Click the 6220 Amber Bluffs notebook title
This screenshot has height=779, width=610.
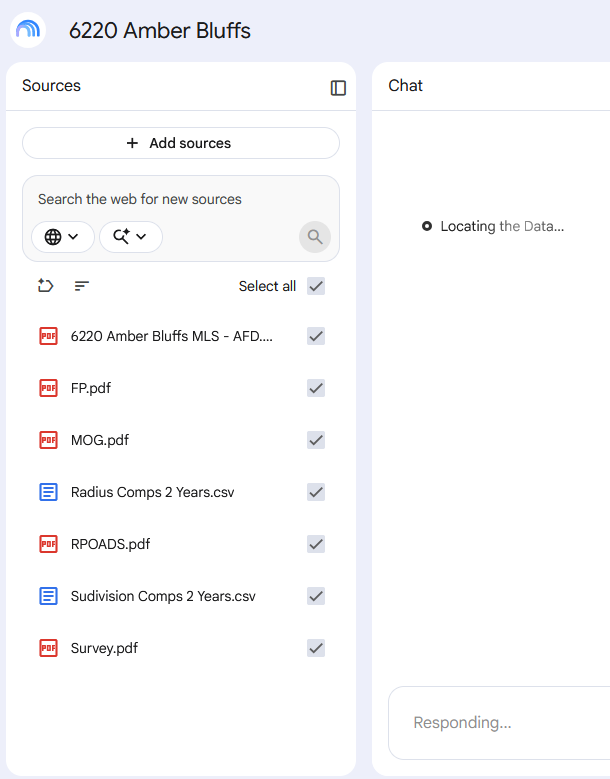coord(159,30)
